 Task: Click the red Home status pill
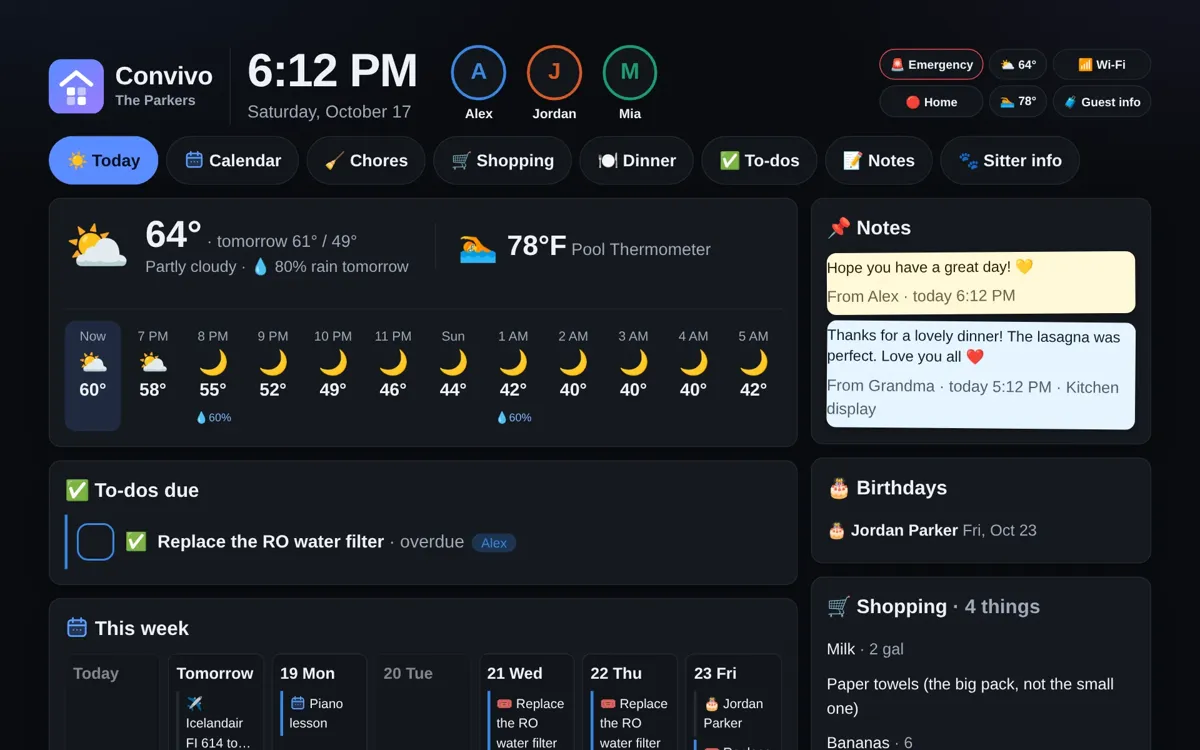(931, 102)
